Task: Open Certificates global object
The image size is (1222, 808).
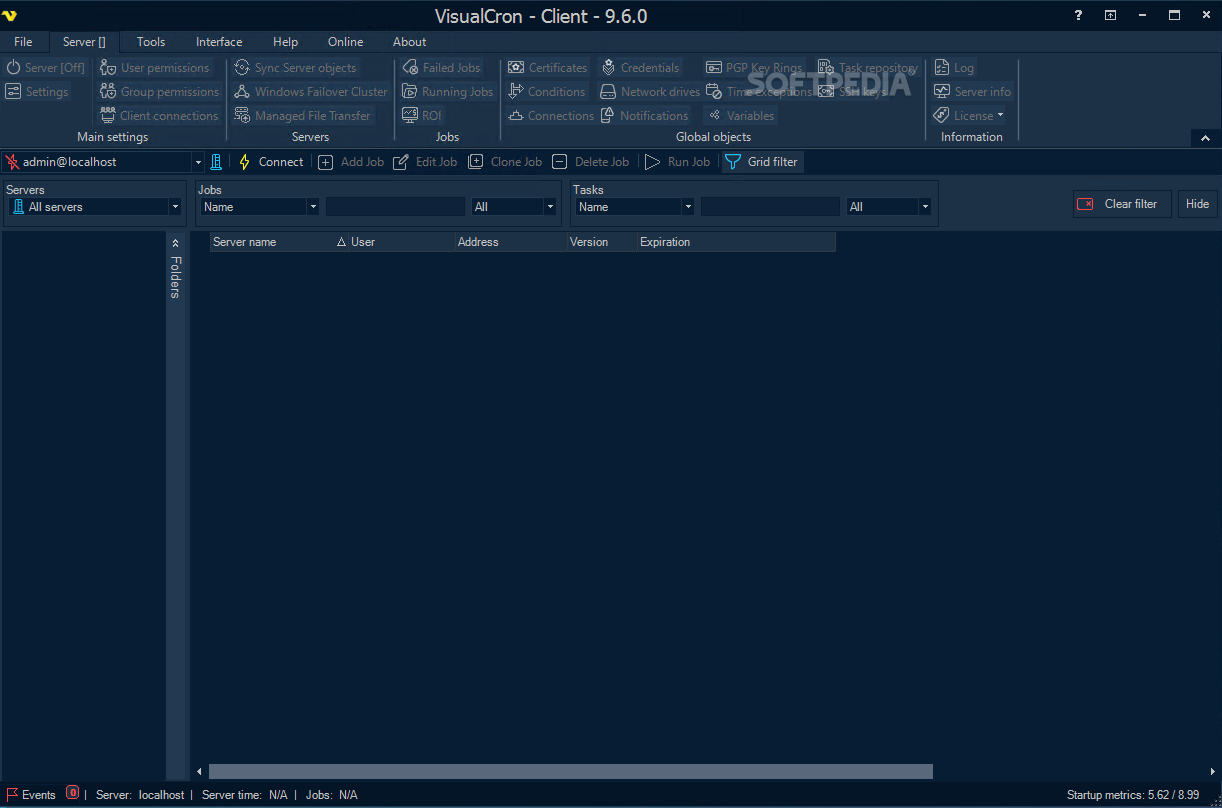Action: tap(548, 68)
